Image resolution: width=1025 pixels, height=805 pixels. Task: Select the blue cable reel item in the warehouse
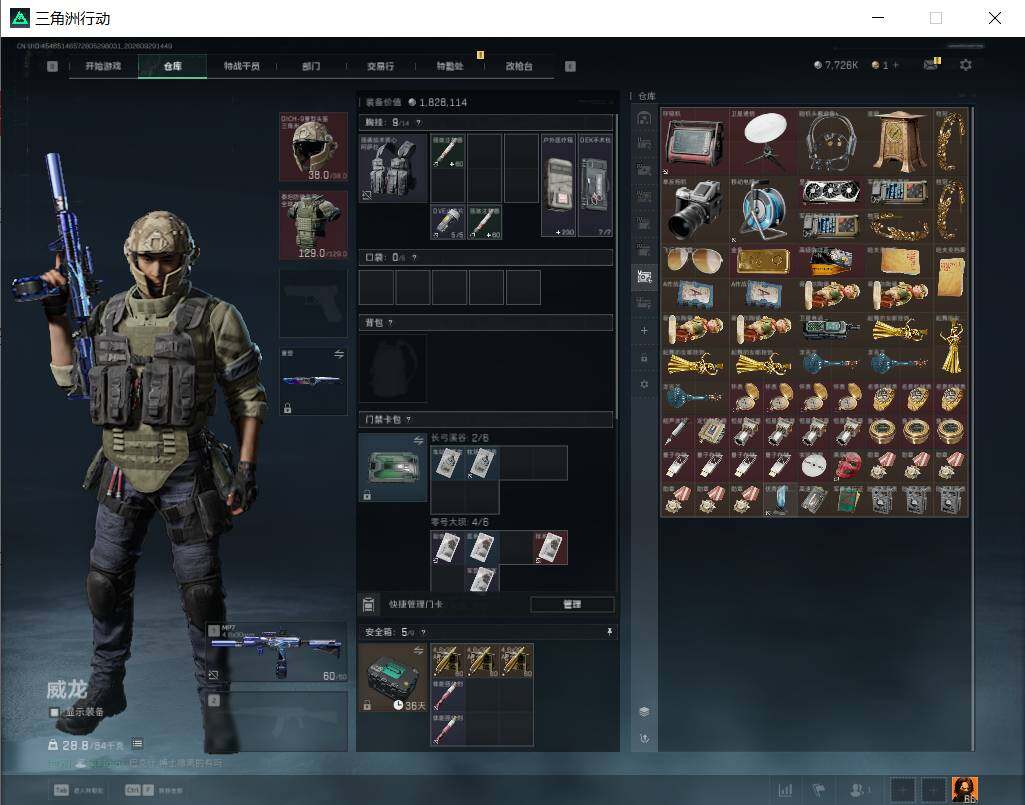tap(763, 210)
